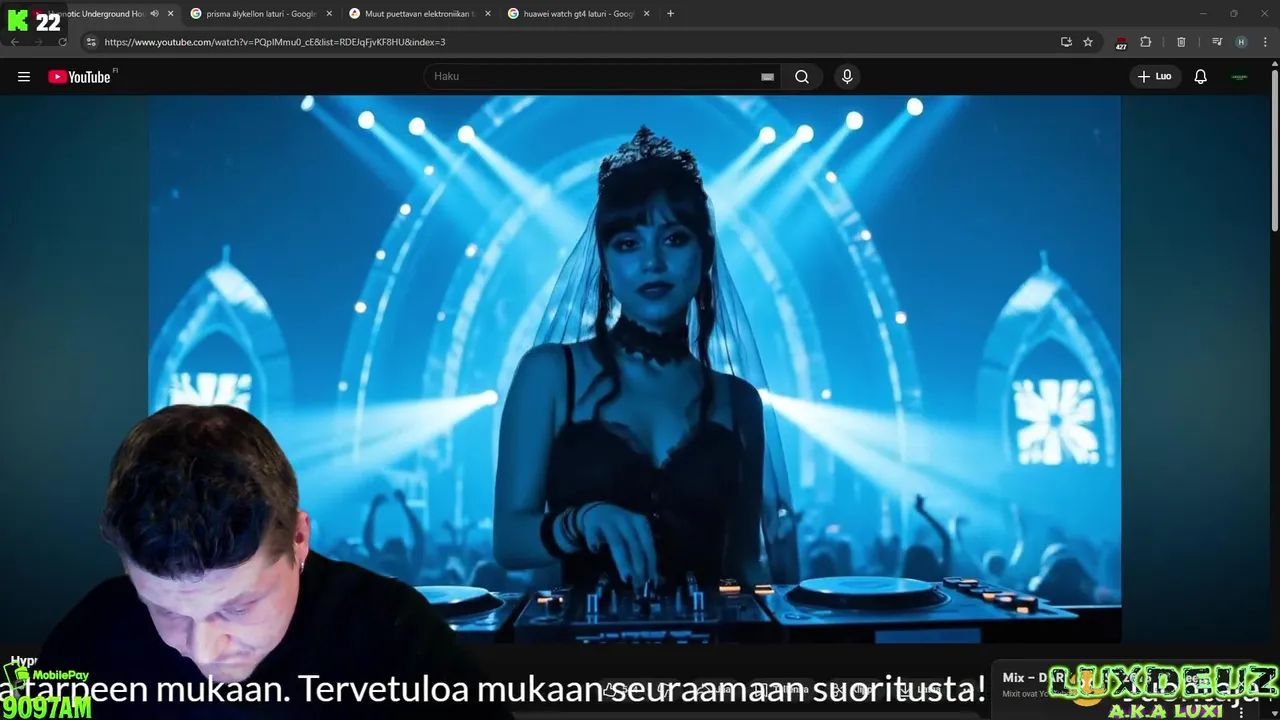Open the on-screen keyboard icon in search box

[767, 77]
